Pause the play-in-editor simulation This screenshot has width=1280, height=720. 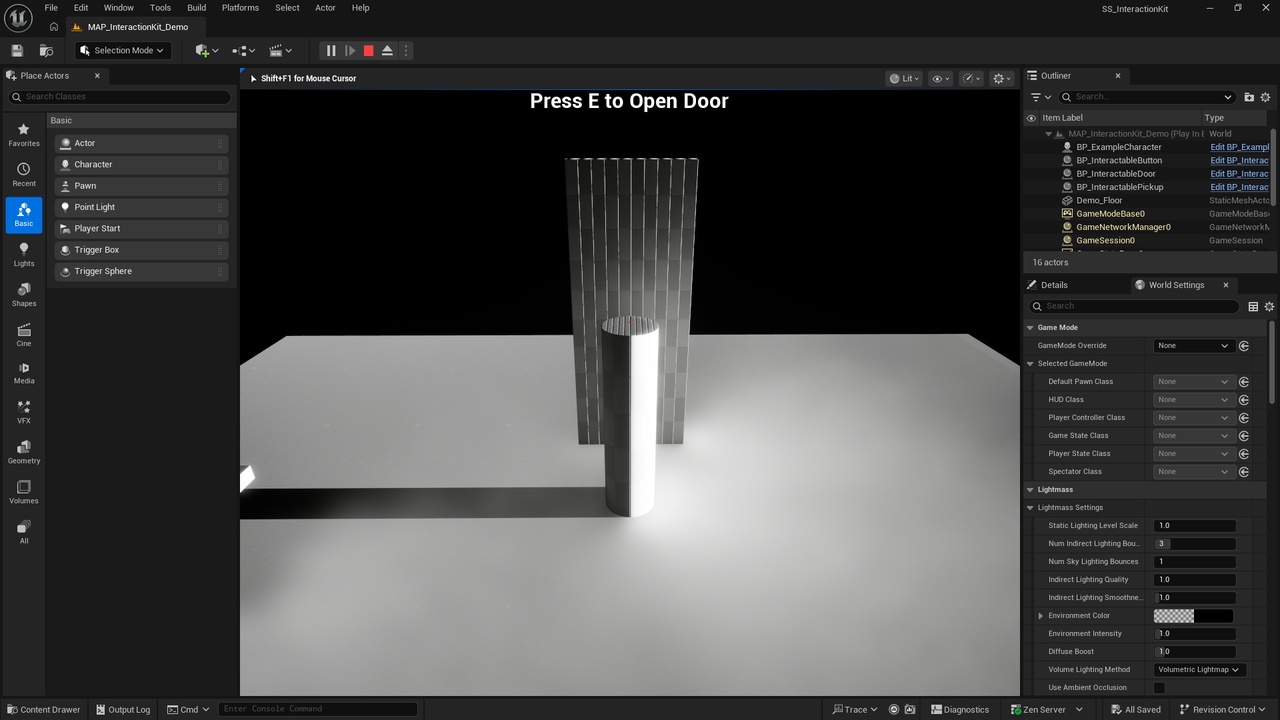coord(331,50)
